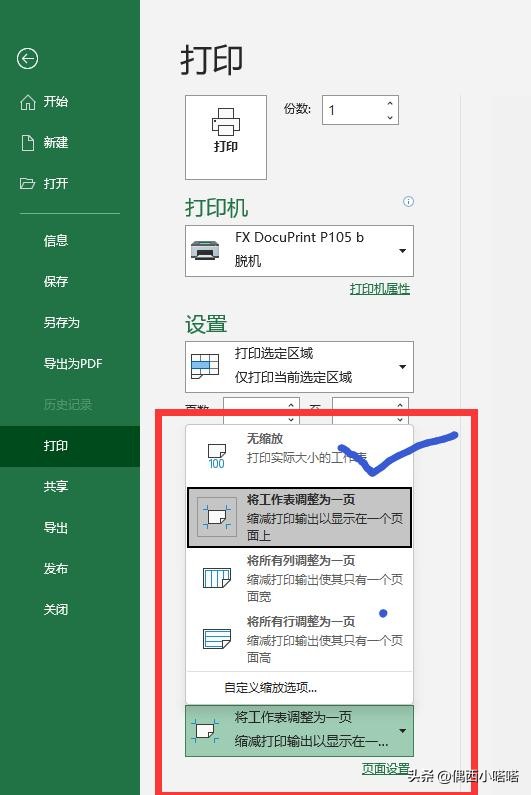531x795 pixels.
Task: Collapse the 将工作表调整为一页 scaling dropdown arrow
Action: 403,731
